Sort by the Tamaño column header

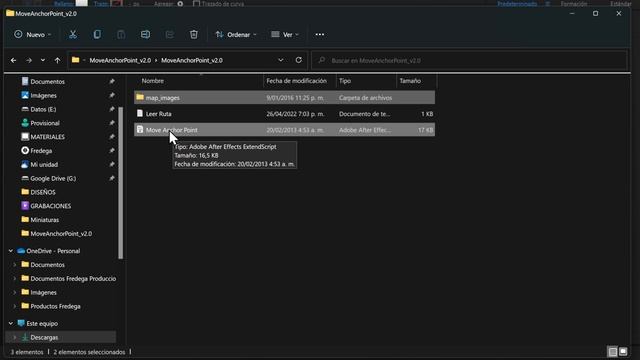click(410, 81)
